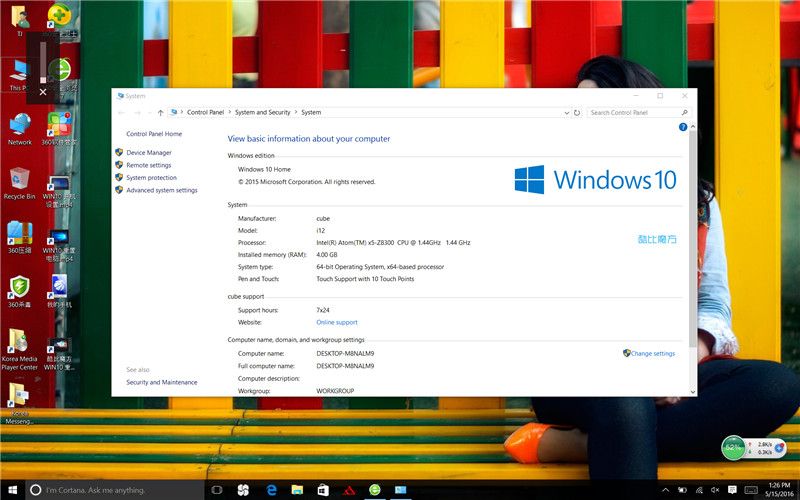
Task: Open Task View from the taskbar
Action: [x=217, y=490]
